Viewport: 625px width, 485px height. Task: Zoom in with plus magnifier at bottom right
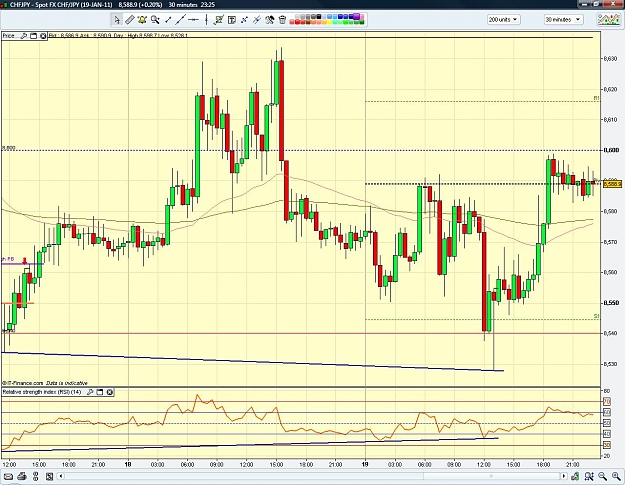pyautogui.click(x=616, y=476)
